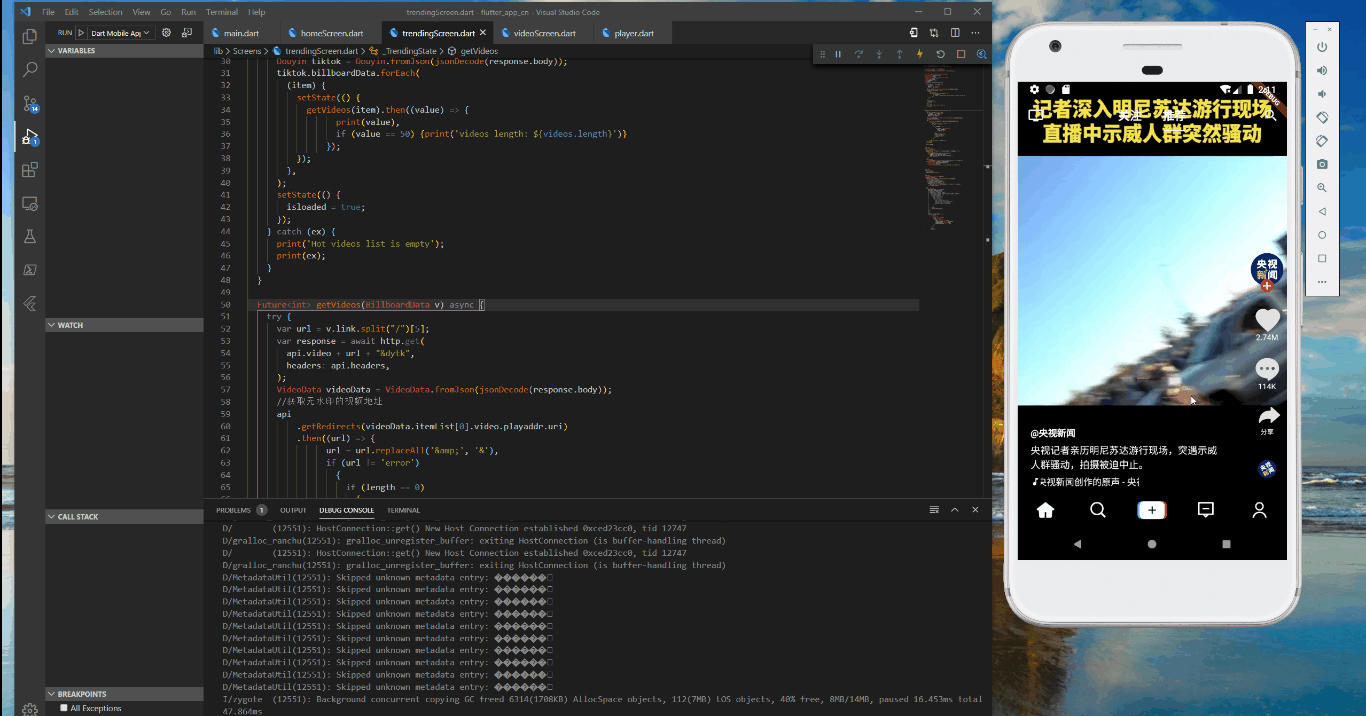Viewport: 1366px width, 716px height.
Task: Click the Flutter hot reload lightning icon
Action: pos(920,54)
